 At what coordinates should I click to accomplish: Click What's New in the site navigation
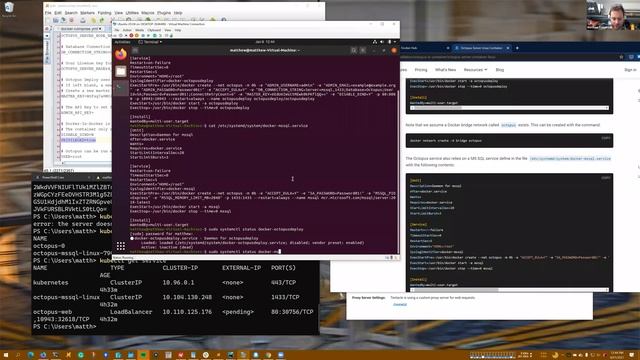(445, 70)
